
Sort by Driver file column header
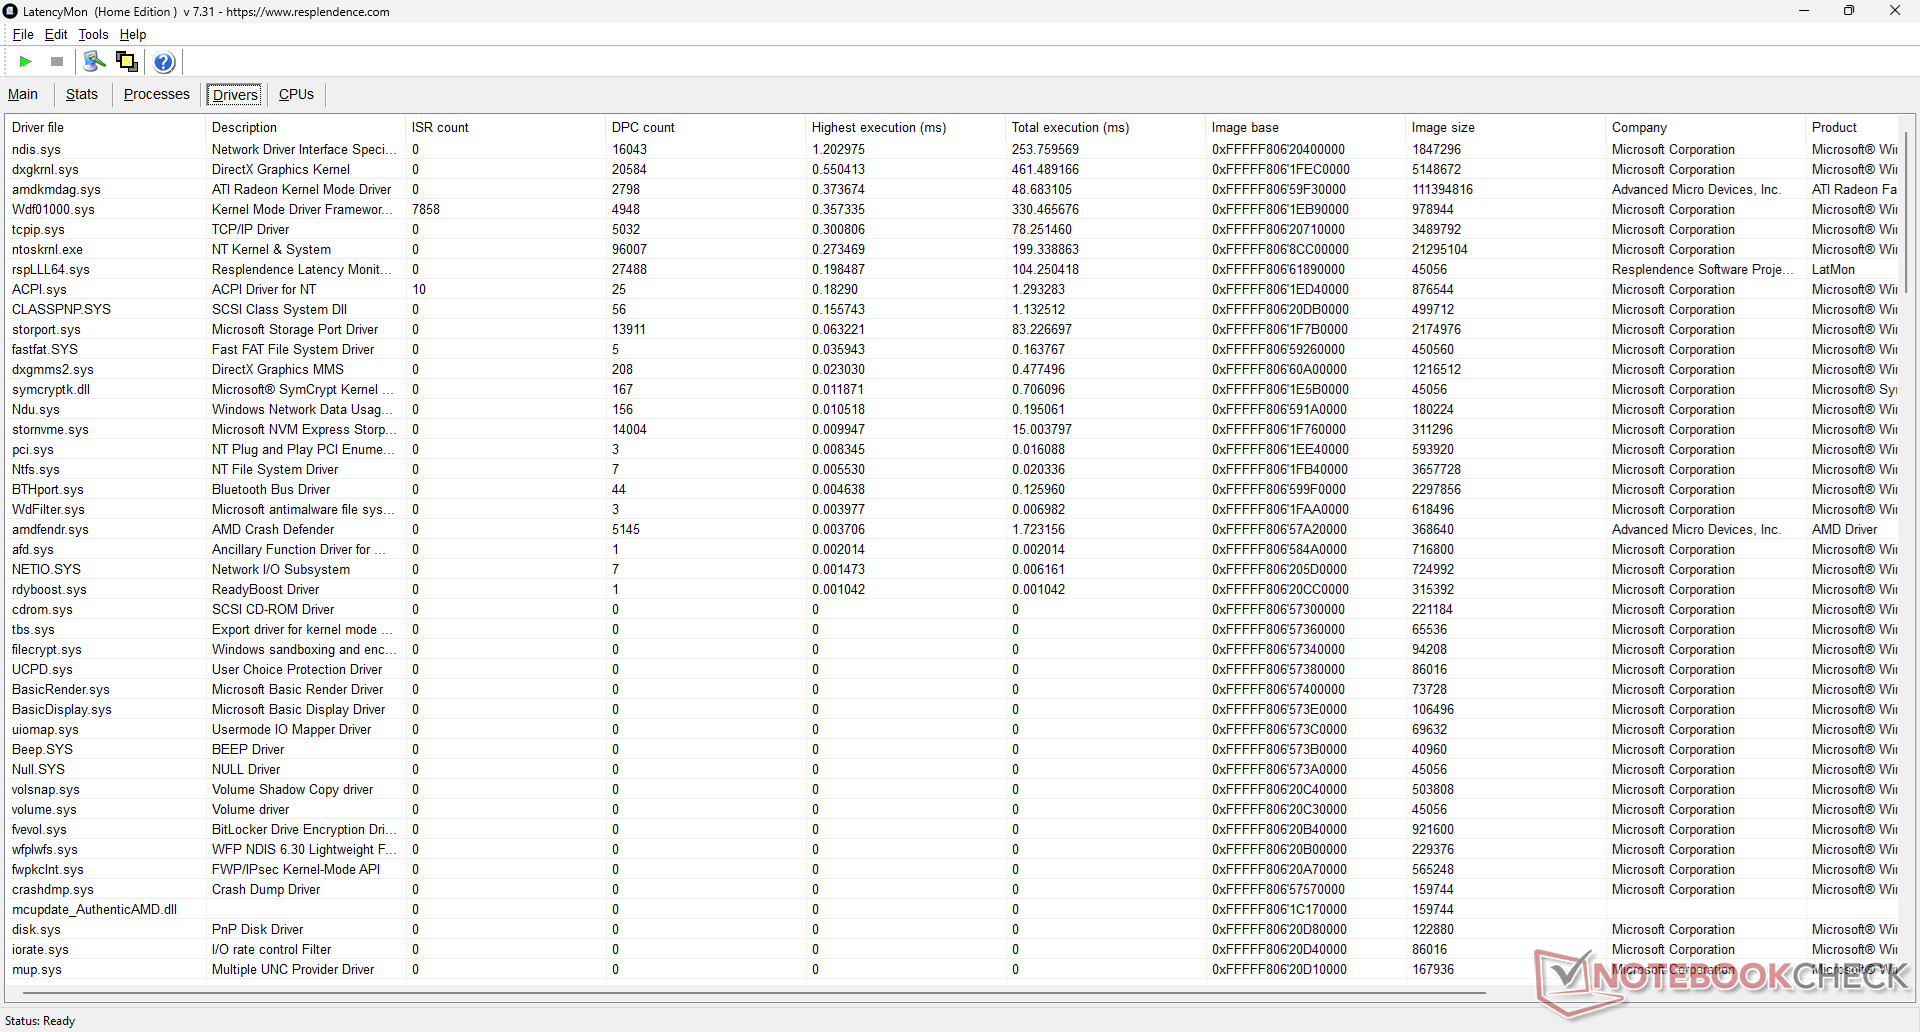(105, 127)
